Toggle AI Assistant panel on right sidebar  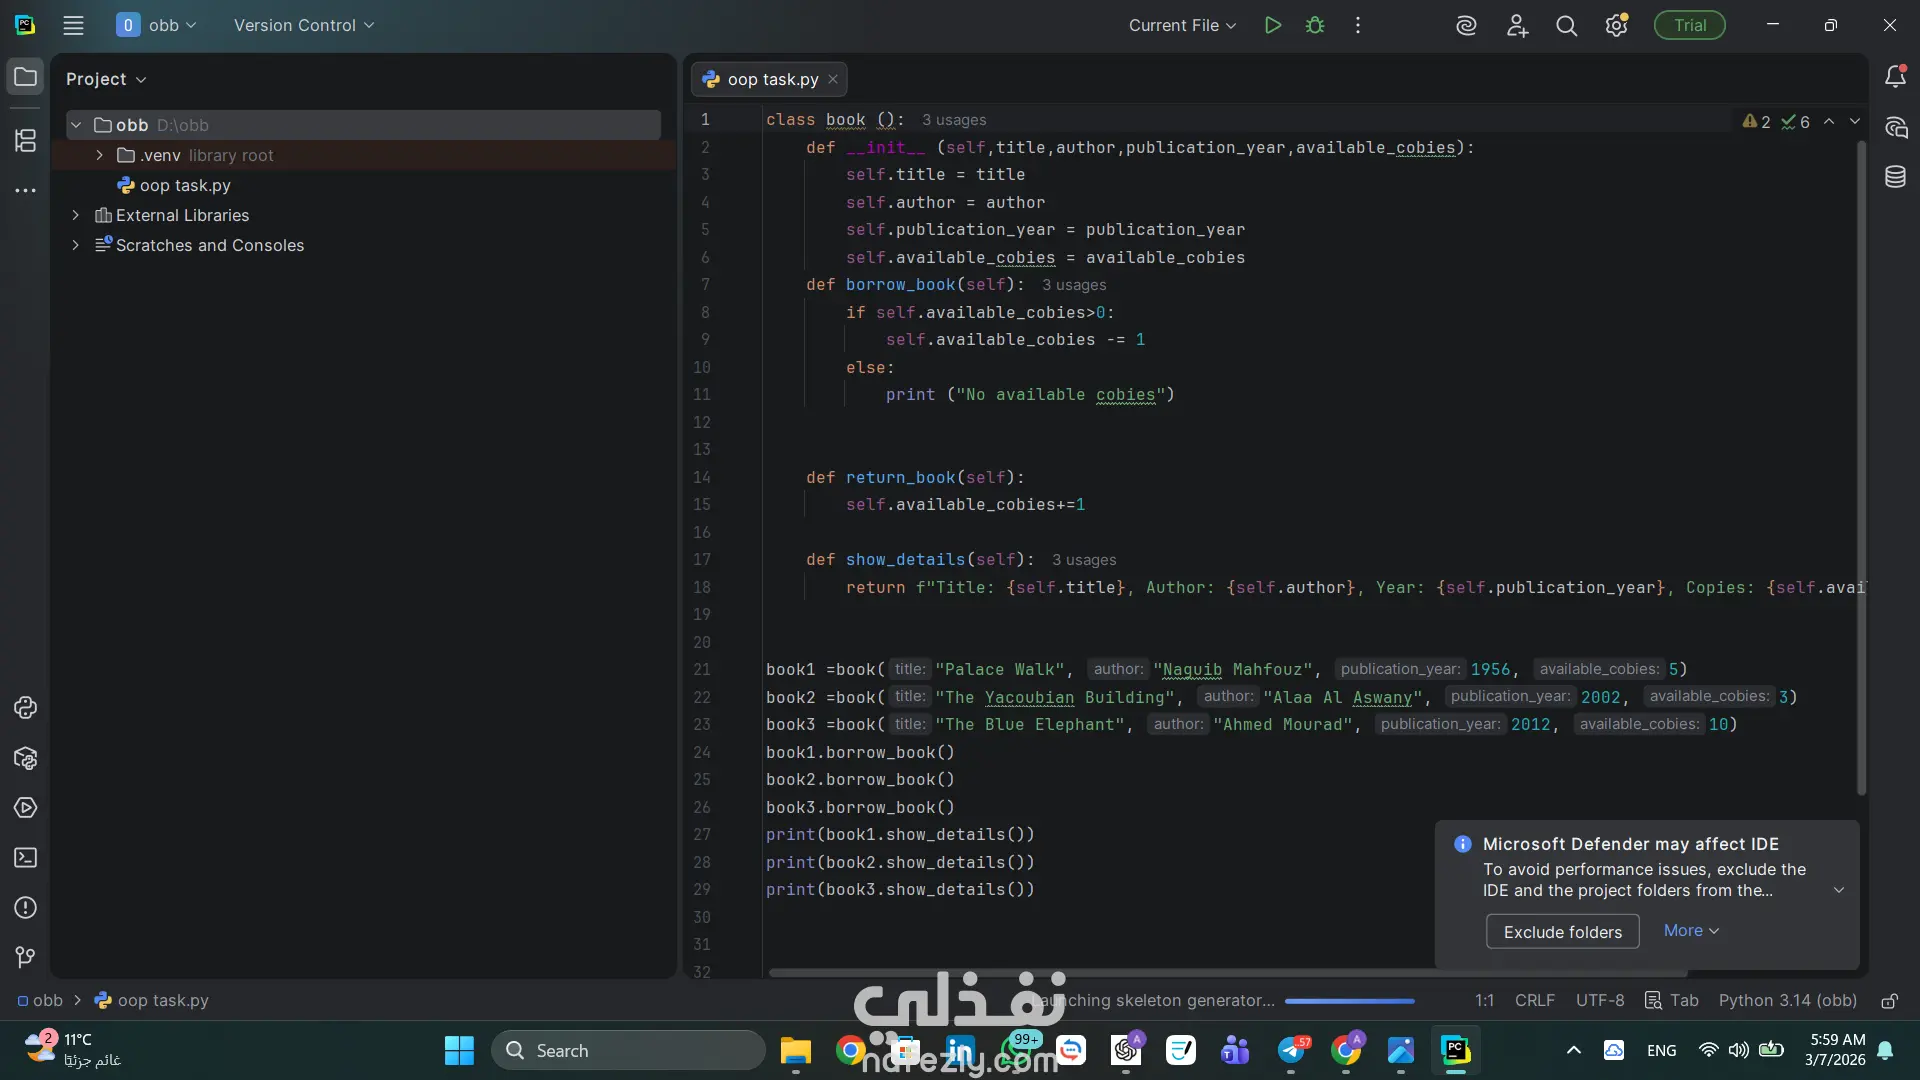[1895, 127]
